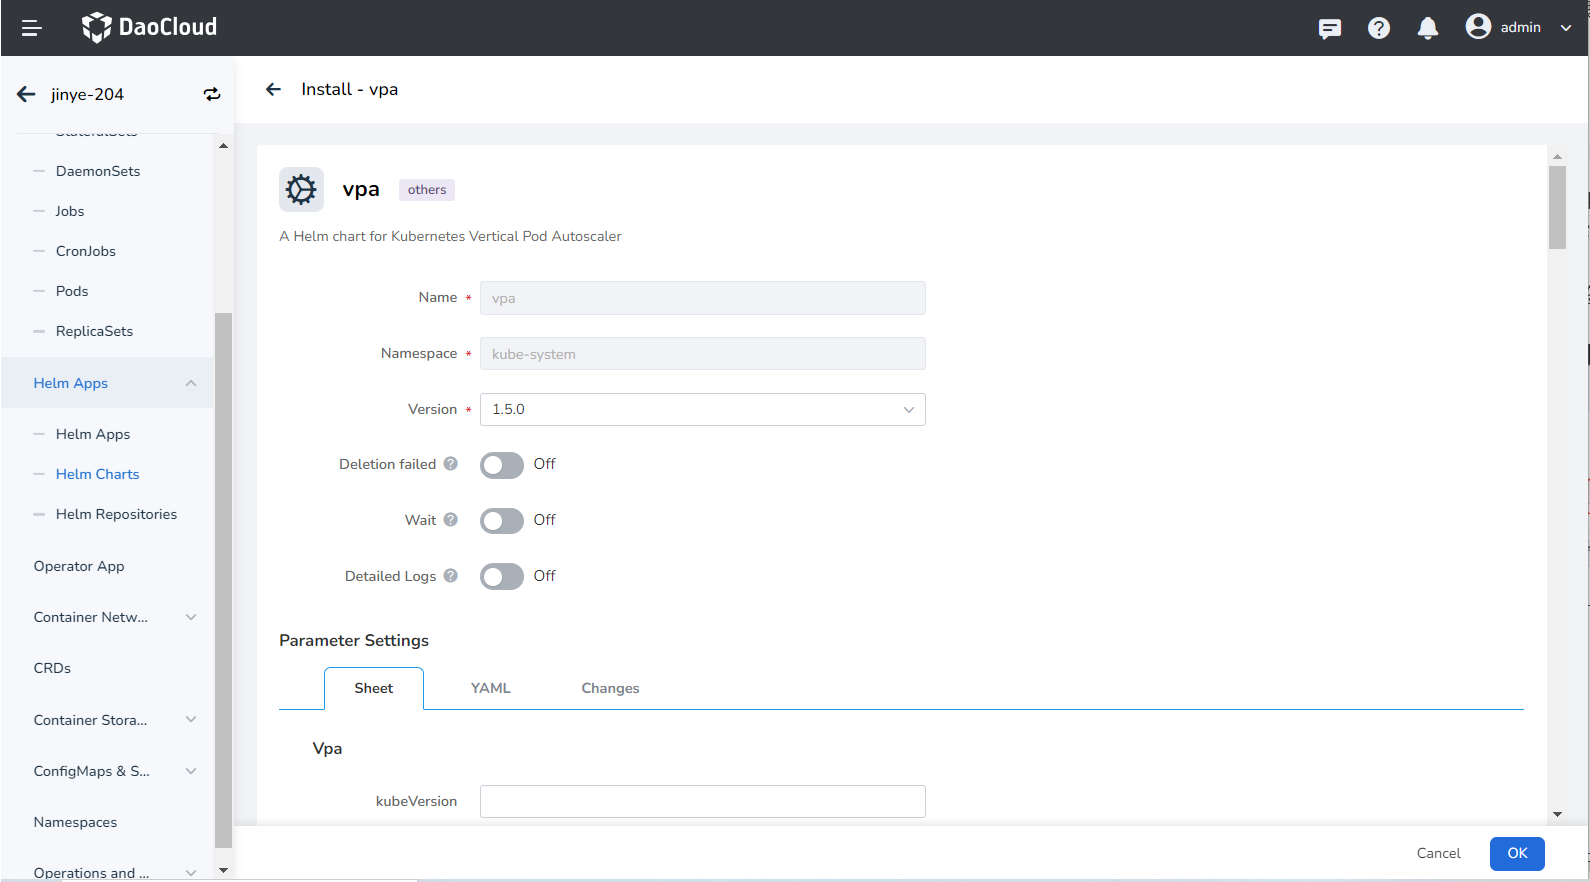Enable the Deletion failed toggle

pyautogui.click(x=501, y=465)
